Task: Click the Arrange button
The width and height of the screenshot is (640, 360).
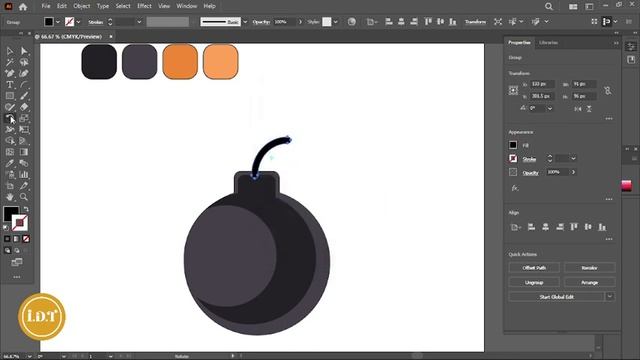Action: click(589, 282)
